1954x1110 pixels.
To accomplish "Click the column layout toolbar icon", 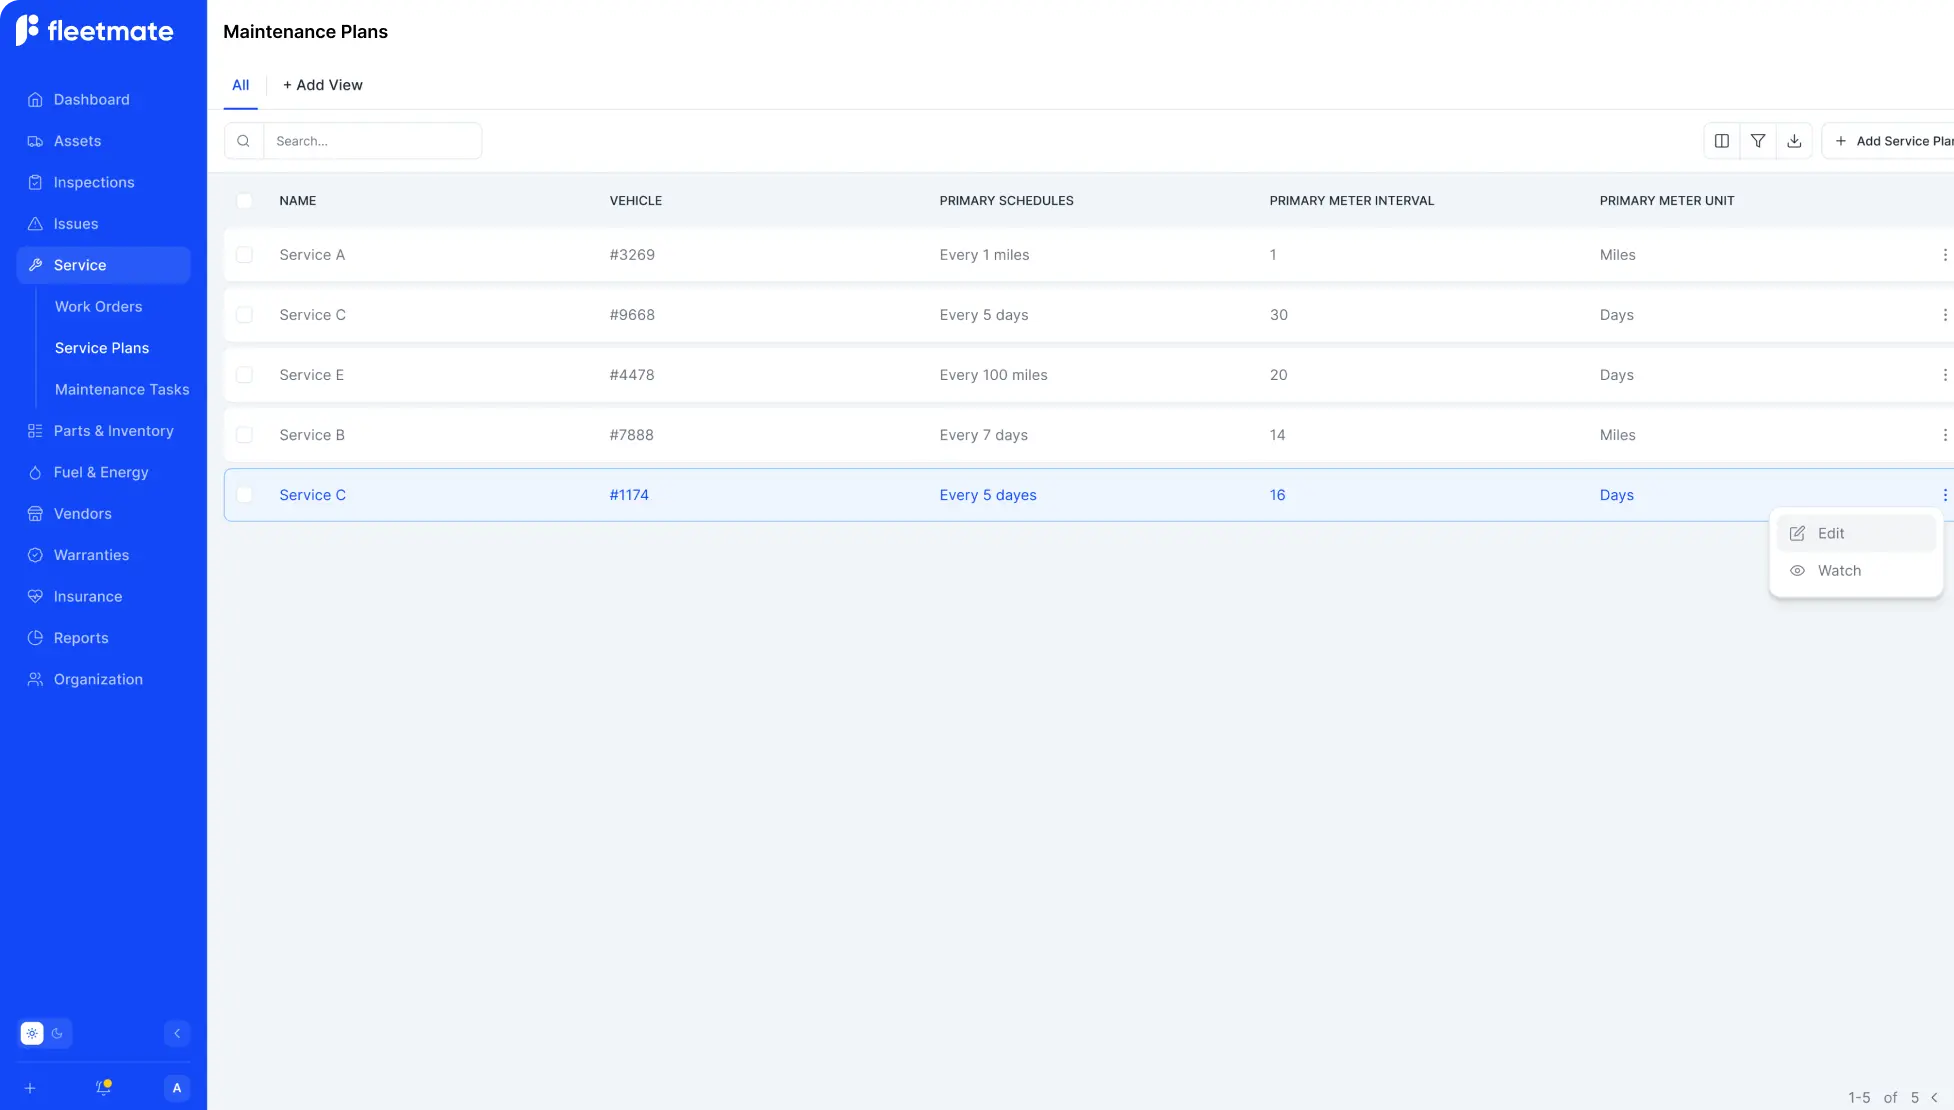I will [1721, 141].
